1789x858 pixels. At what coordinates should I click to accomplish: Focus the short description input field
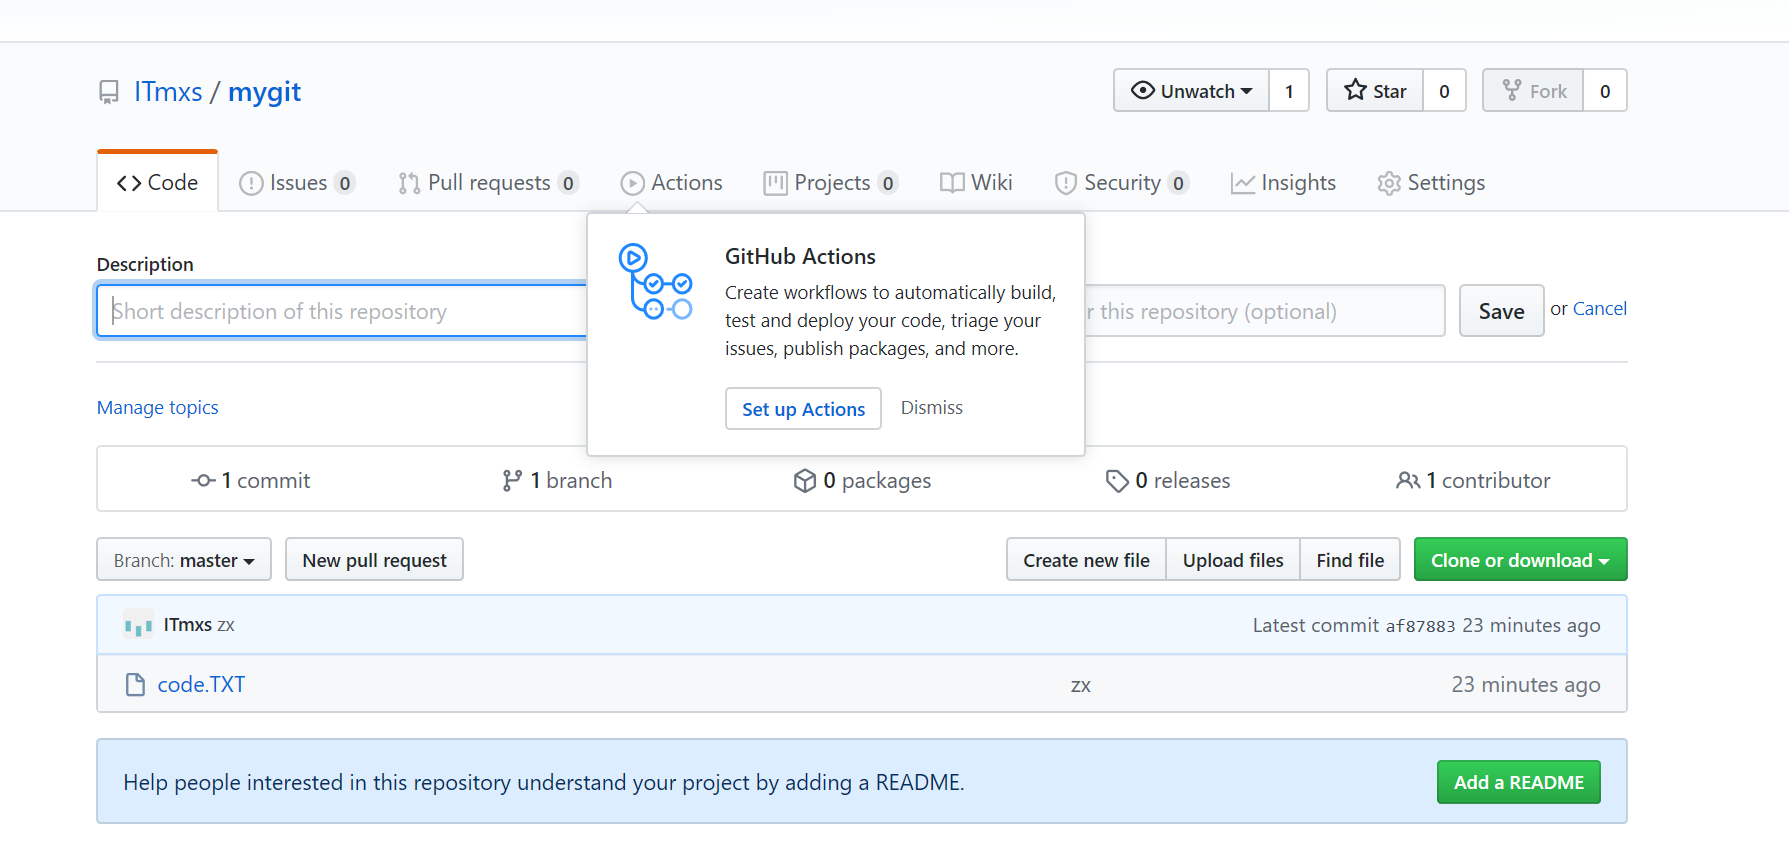point(342,311)
